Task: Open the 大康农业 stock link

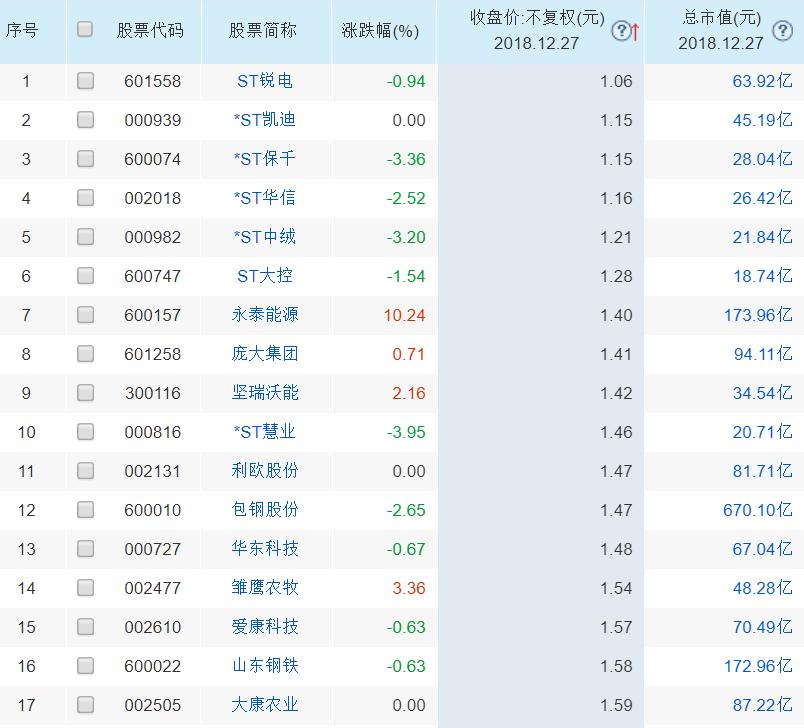Action: coord(265,704)
